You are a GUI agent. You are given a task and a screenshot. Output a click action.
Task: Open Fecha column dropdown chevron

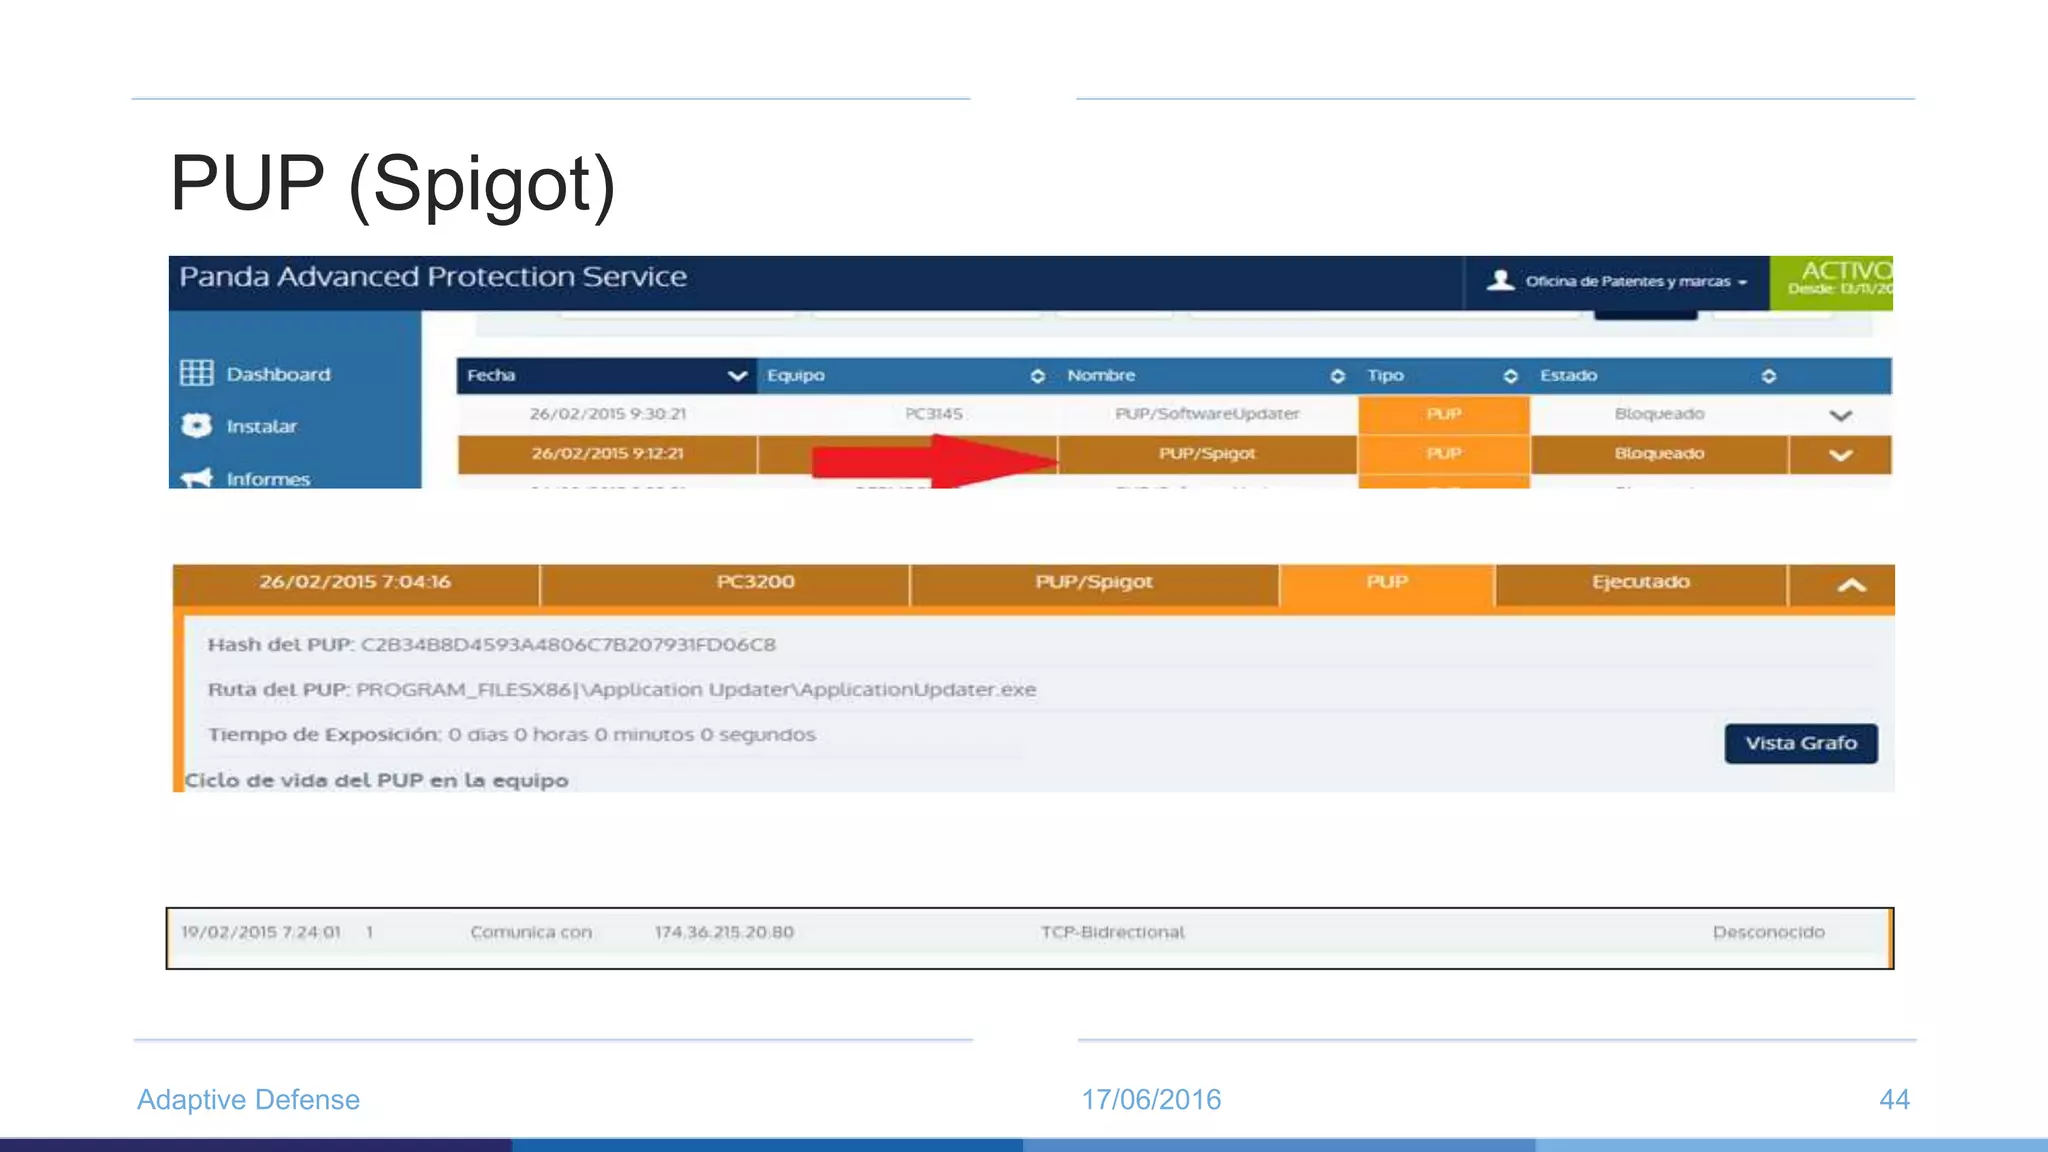737,376
